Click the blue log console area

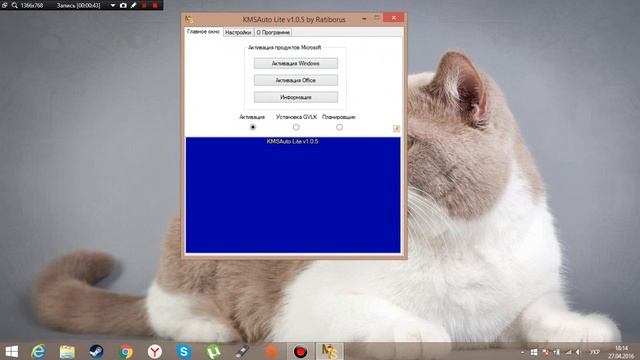point(293,195)
